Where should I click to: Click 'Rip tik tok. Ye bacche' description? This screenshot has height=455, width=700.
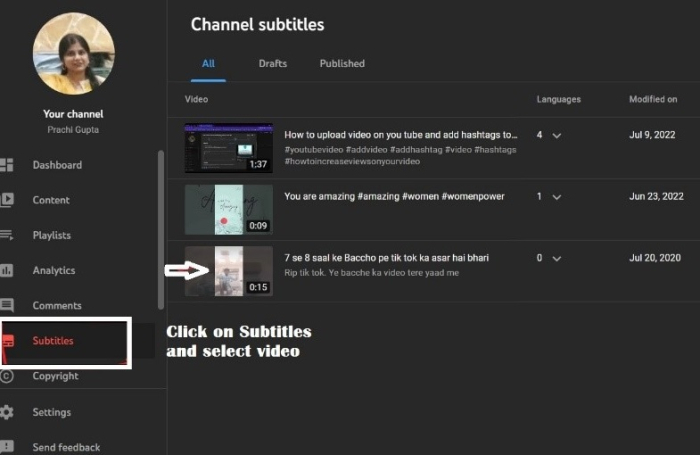(371, 273)
